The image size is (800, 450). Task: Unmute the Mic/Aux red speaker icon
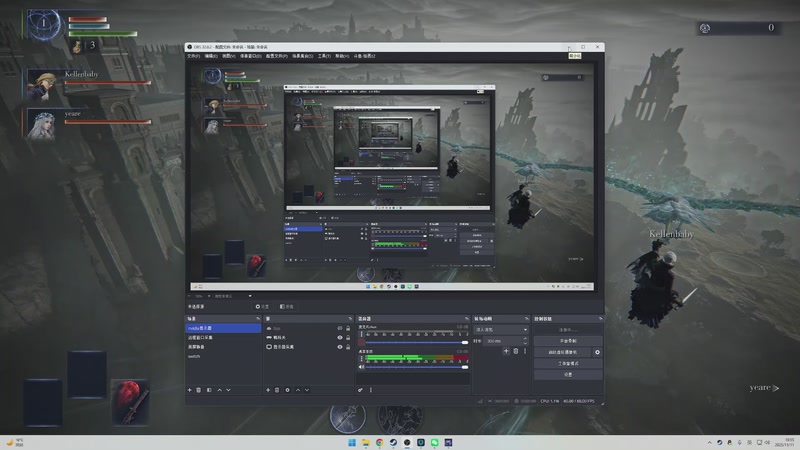[362, 342]
